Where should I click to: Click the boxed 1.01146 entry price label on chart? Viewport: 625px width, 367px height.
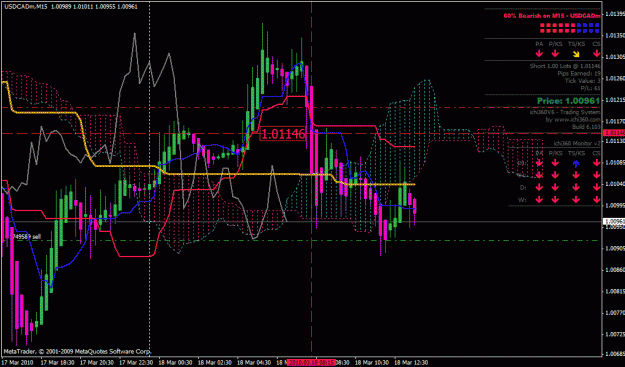pyautogui.click(x=283, y=133)
